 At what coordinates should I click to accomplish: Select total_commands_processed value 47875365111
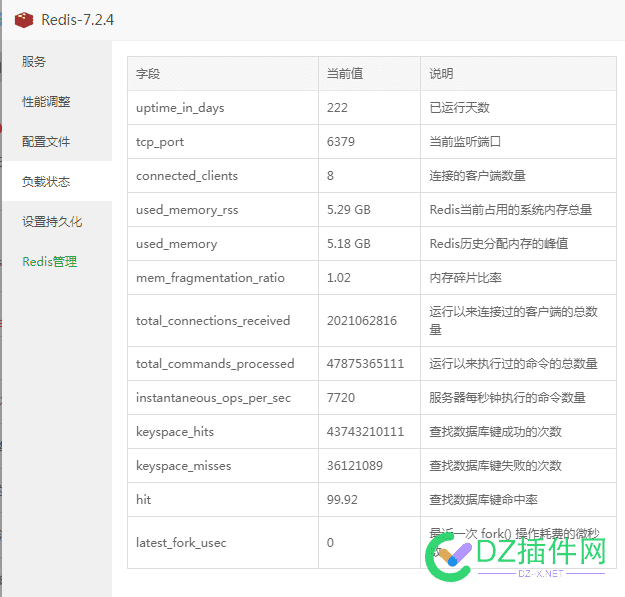365,363
